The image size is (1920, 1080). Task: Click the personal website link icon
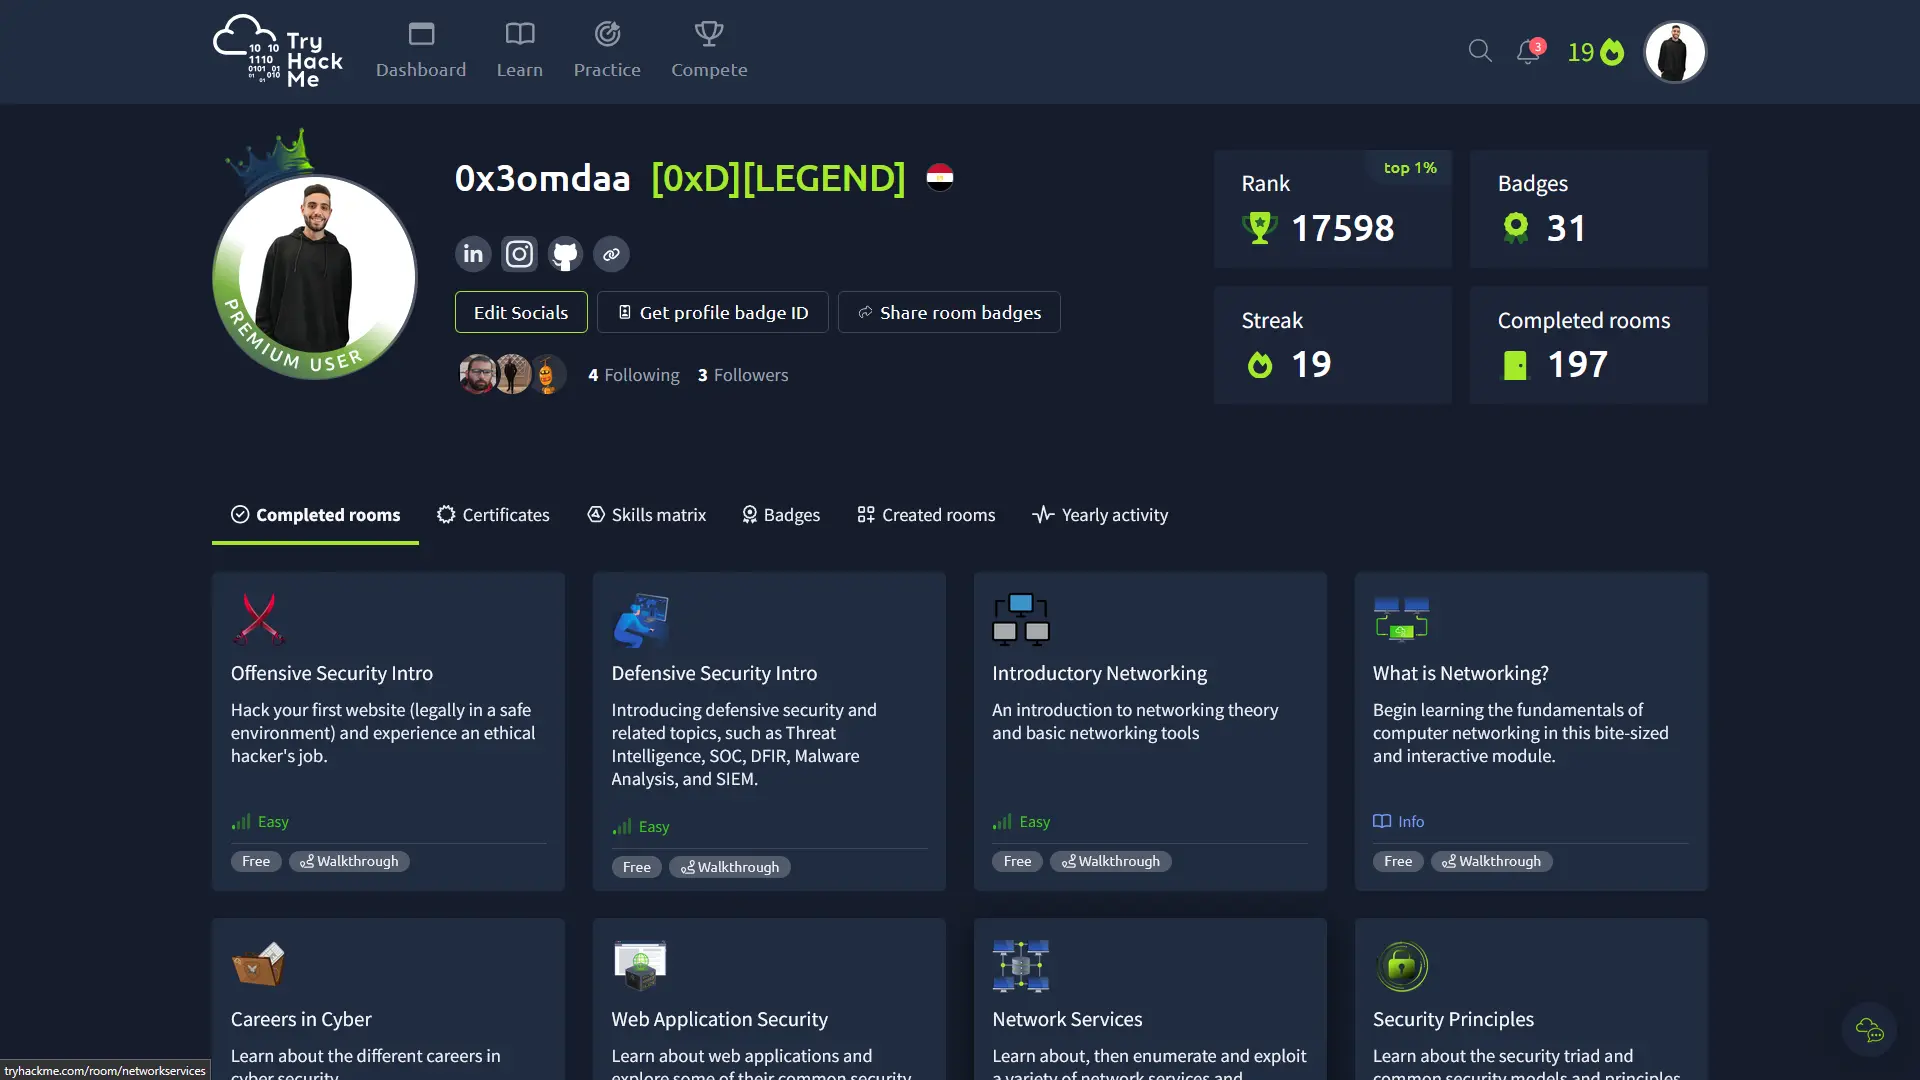[611, 254]
